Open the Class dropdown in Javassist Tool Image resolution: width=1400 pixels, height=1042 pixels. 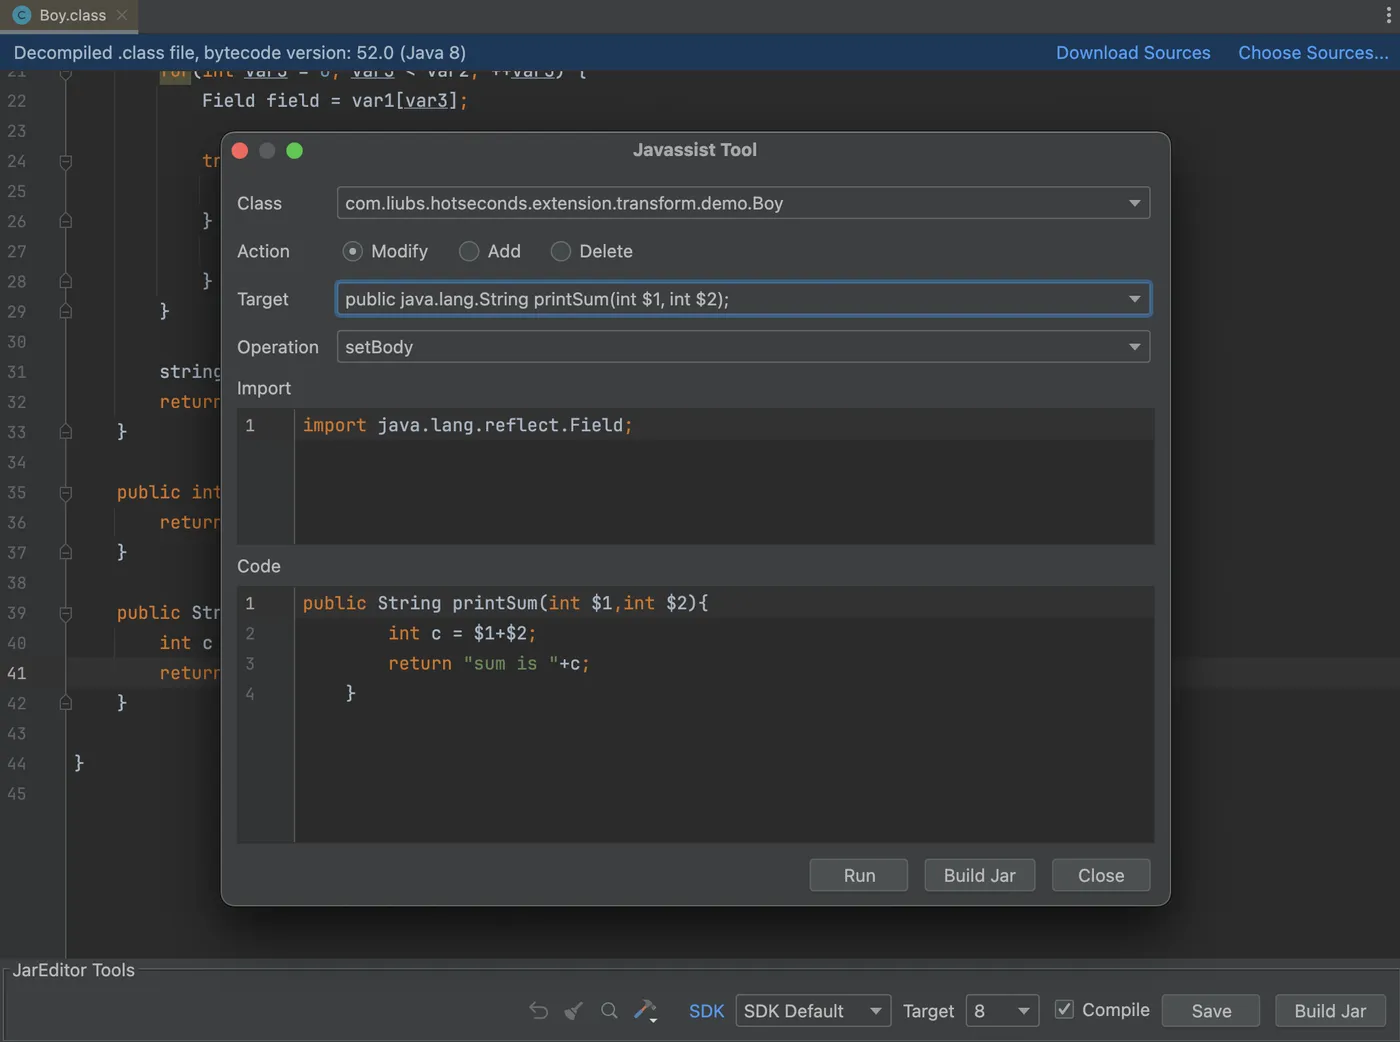tap(743, 203)
